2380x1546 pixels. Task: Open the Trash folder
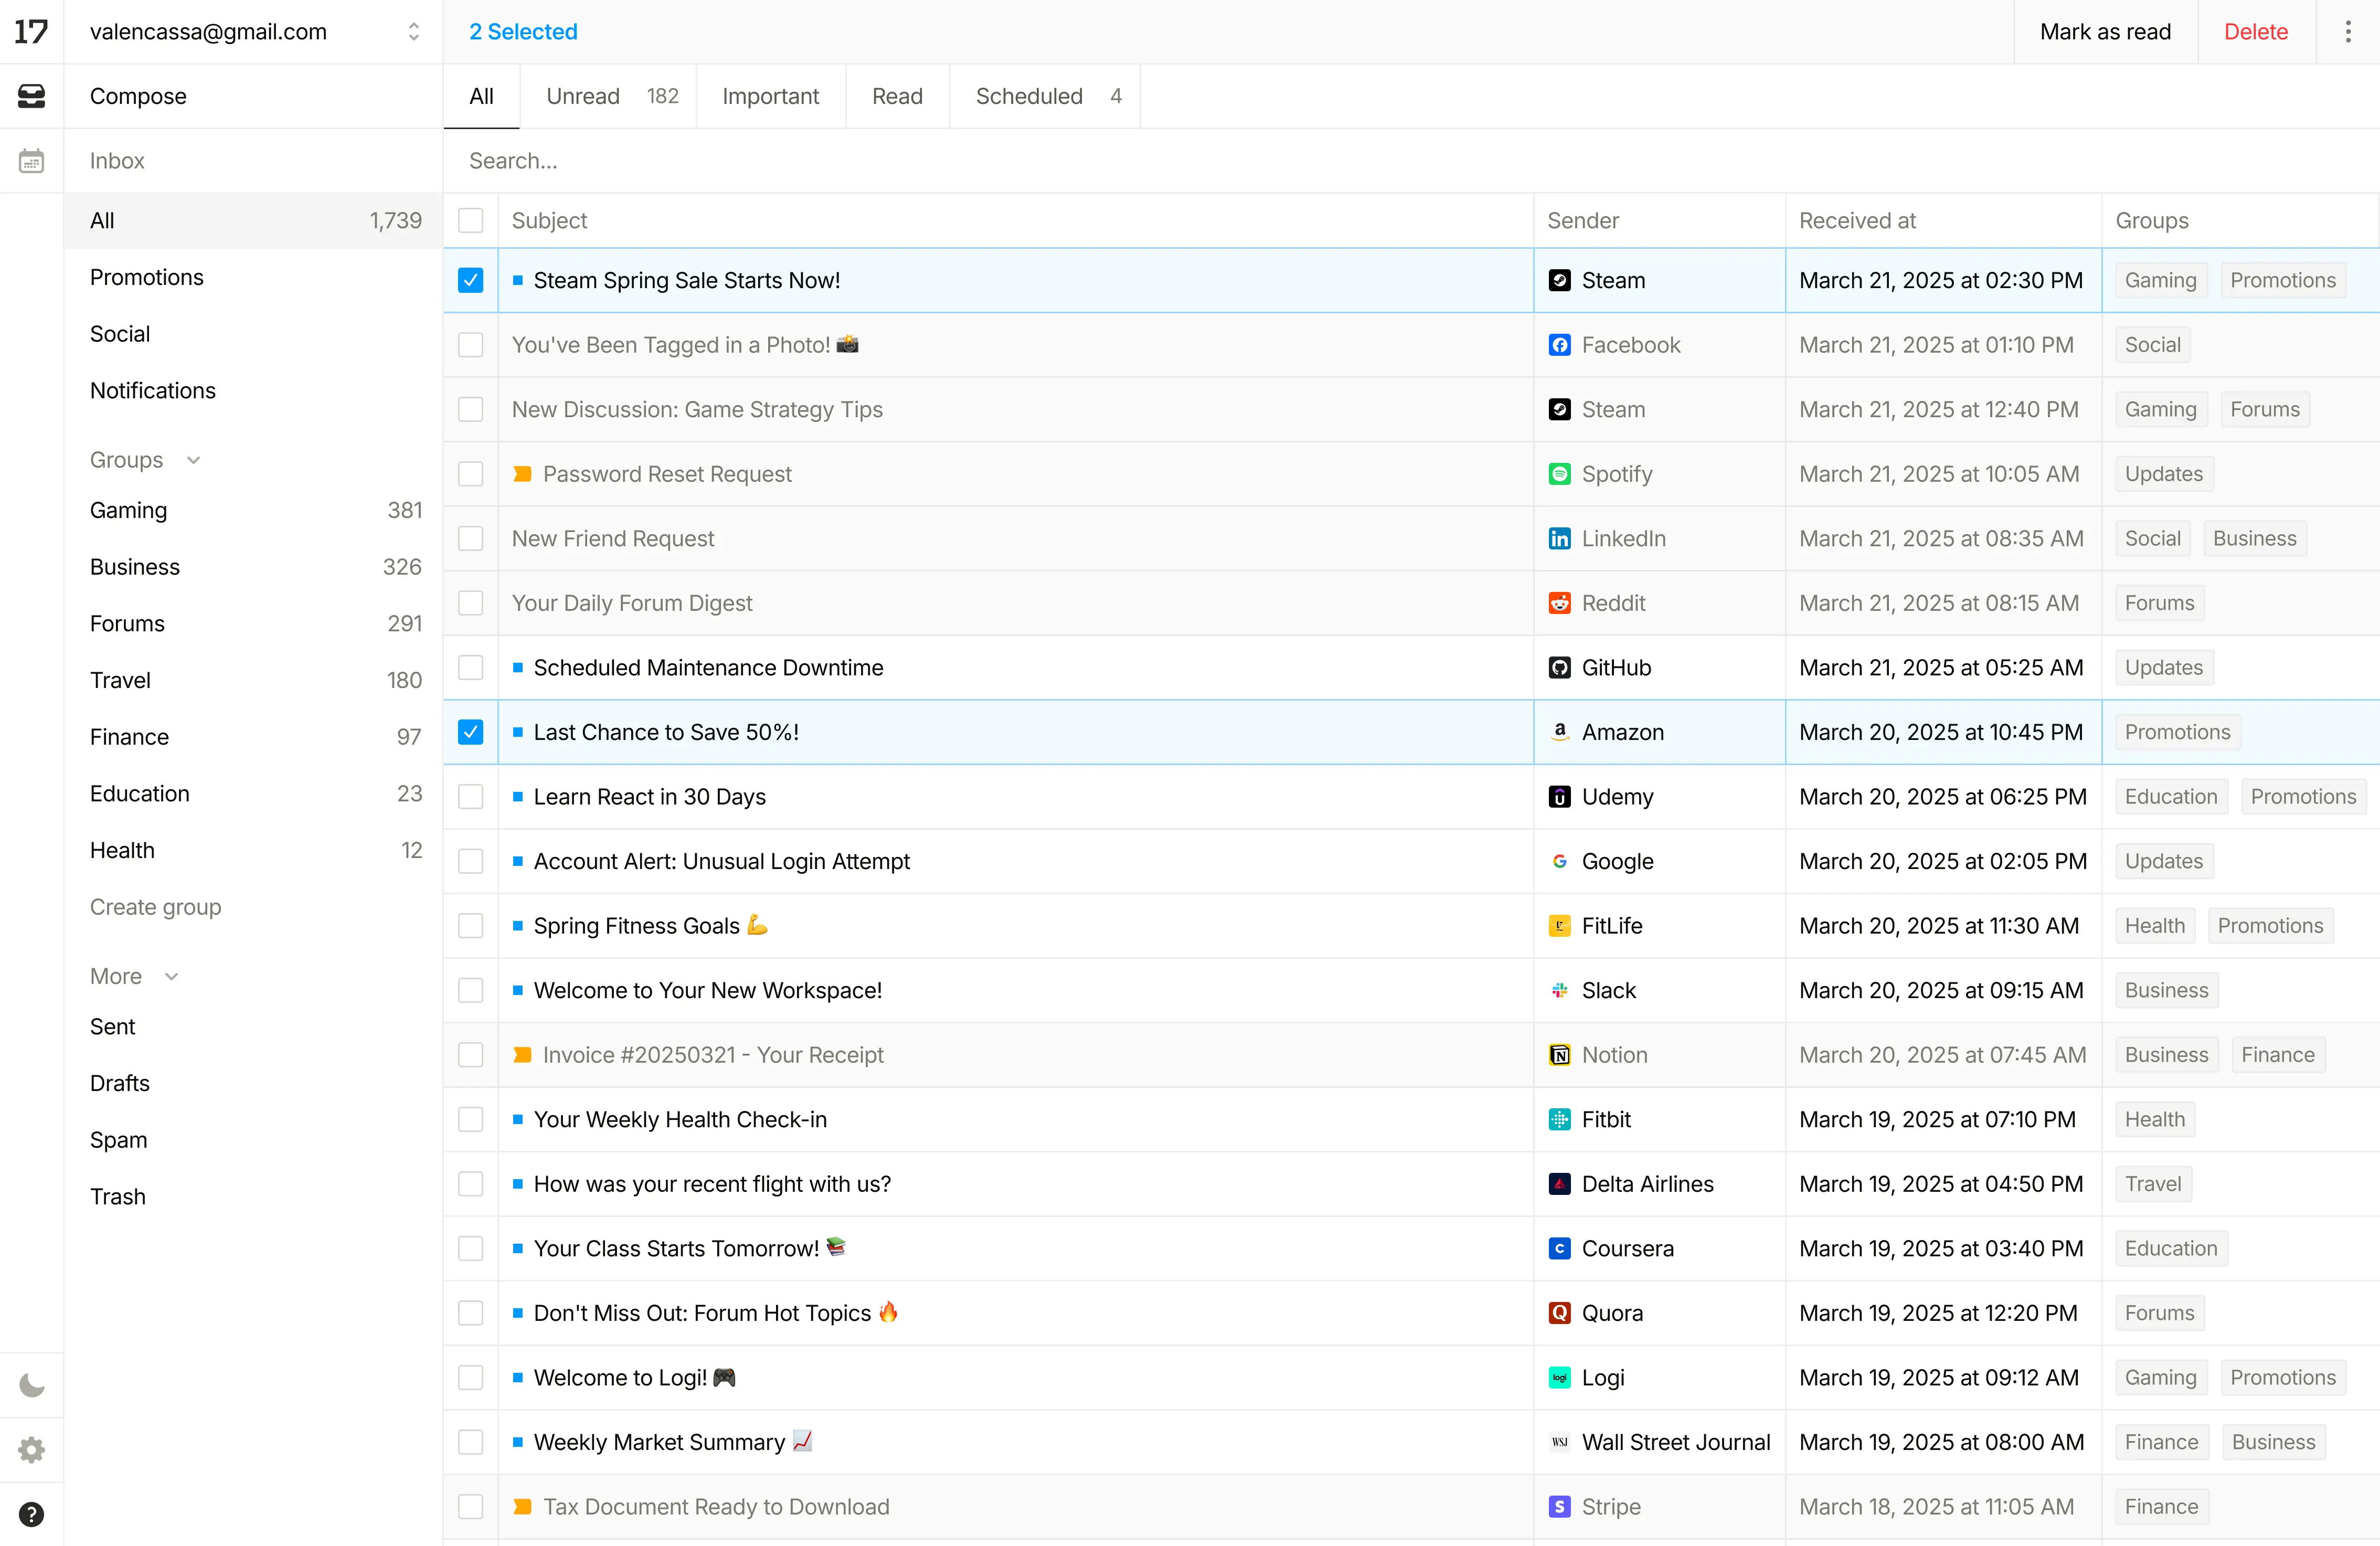click(254, 1197)
